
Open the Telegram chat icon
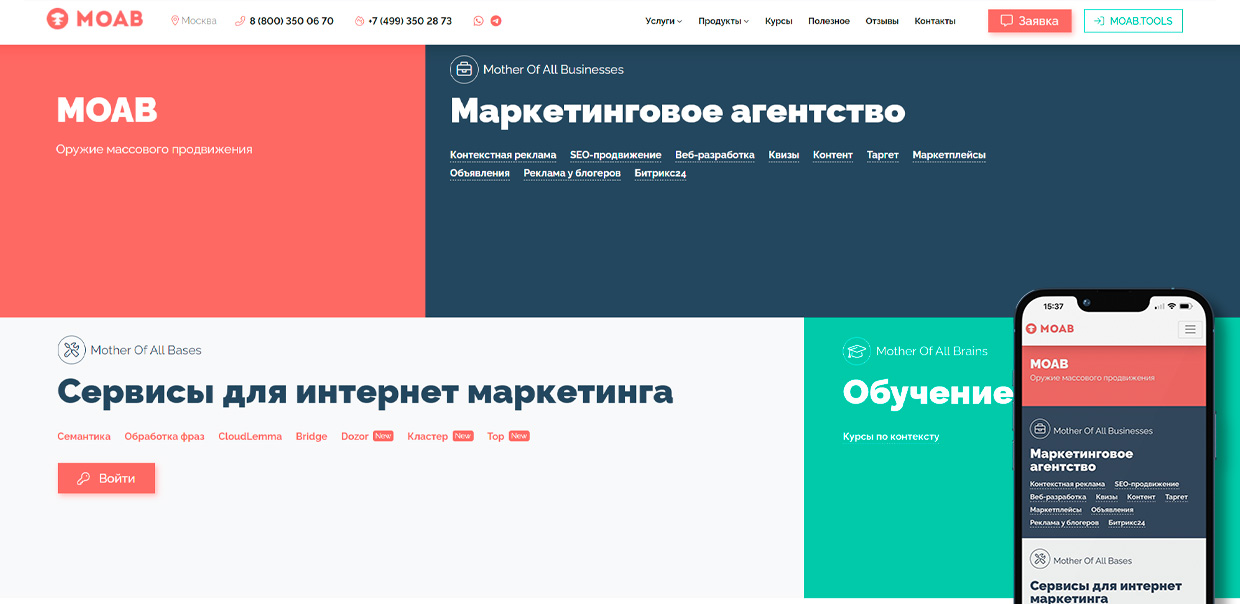tap(496, 20)
